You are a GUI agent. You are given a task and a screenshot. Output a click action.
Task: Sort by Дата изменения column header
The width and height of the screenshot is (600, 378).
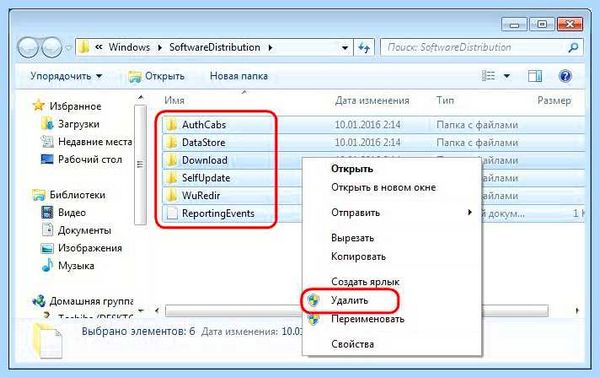372,100
